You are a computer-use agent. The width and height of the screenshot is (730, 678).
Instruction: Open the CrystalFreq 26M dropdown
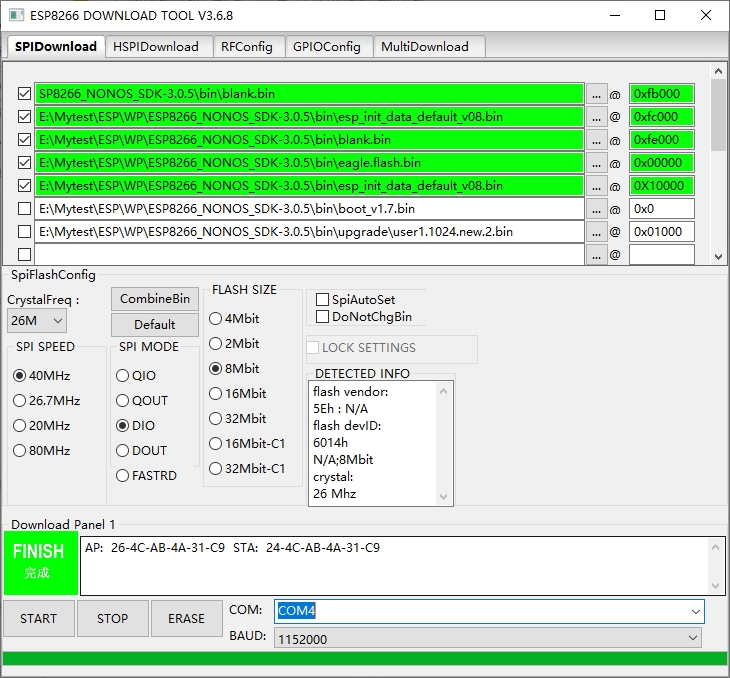tap(37, 321)
